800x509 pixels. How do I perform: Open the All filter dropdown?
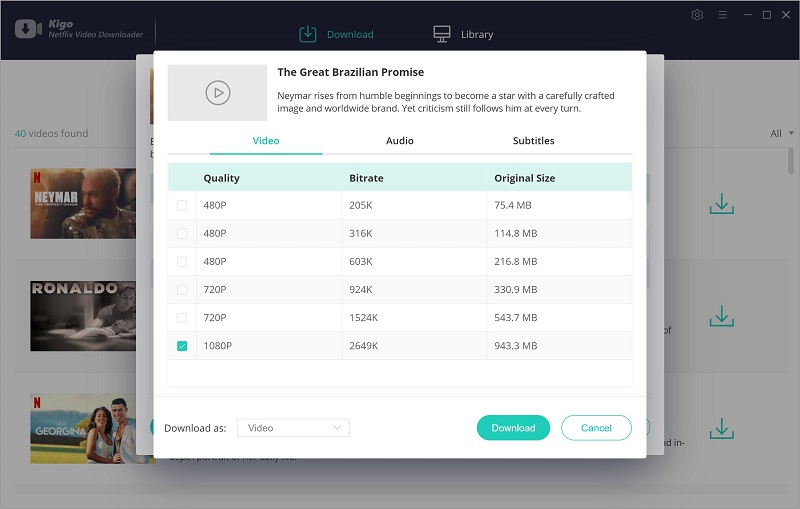coord(782,133)
